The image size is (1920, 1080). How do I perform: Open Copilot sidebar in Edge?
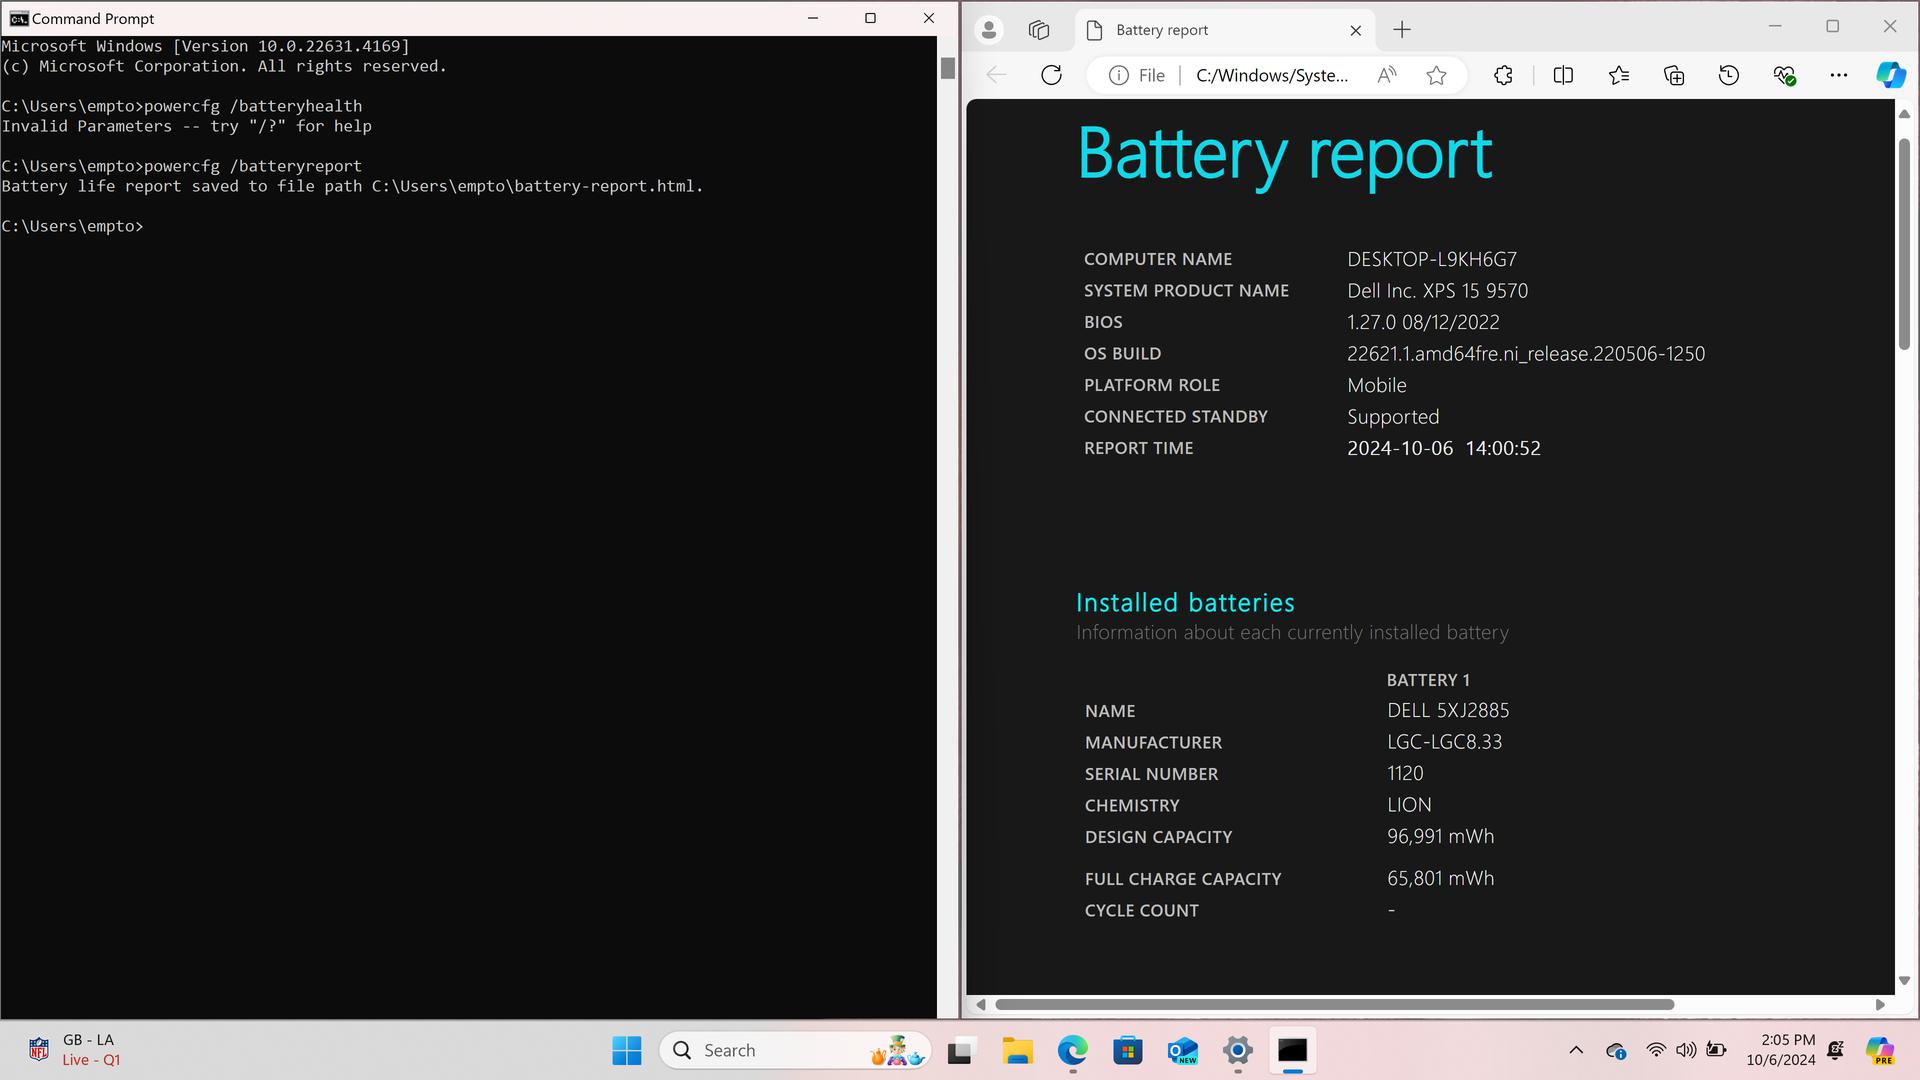tap(1890, 75)
